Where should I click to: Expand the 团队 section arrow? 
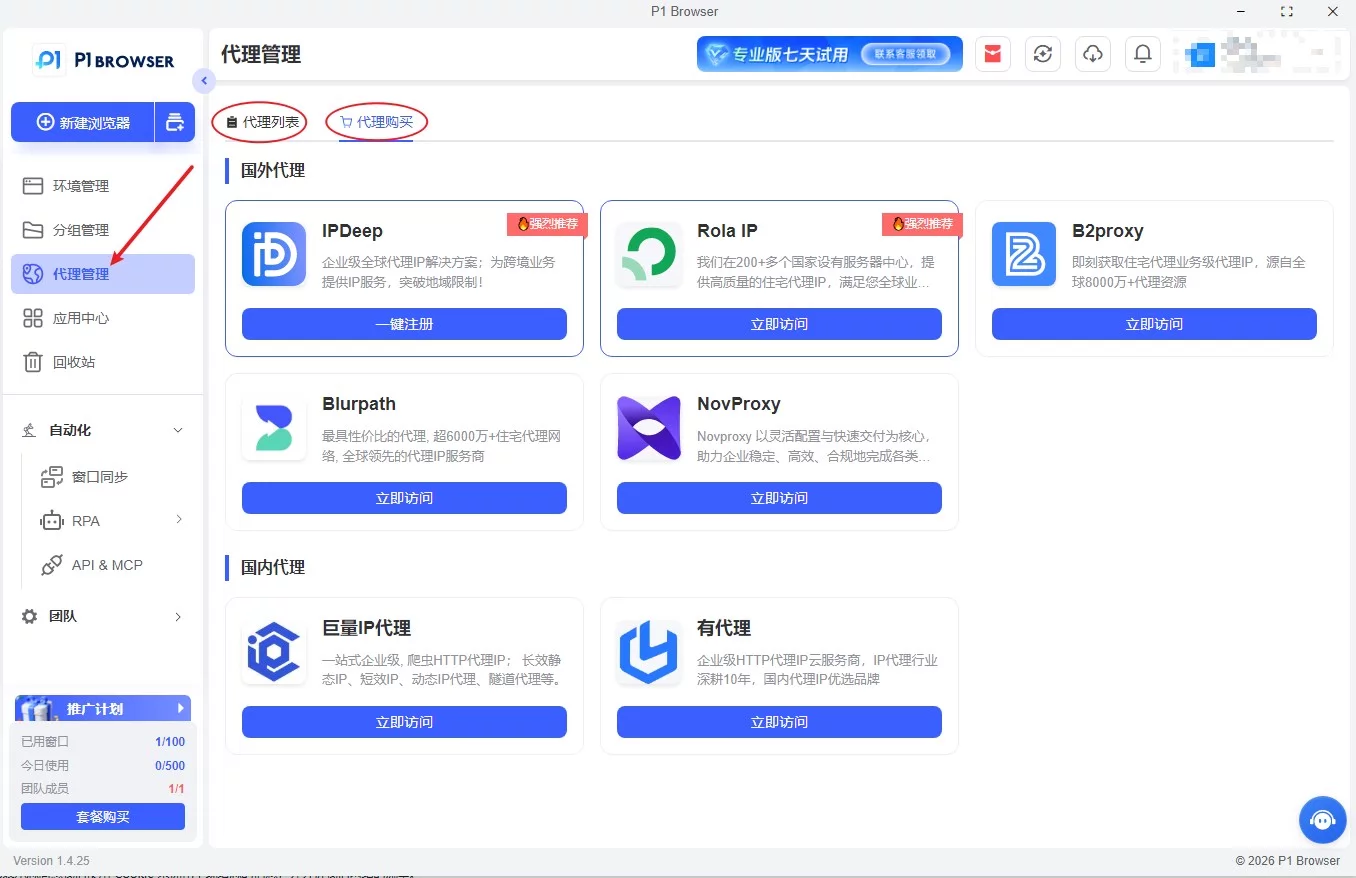[178, 616]
